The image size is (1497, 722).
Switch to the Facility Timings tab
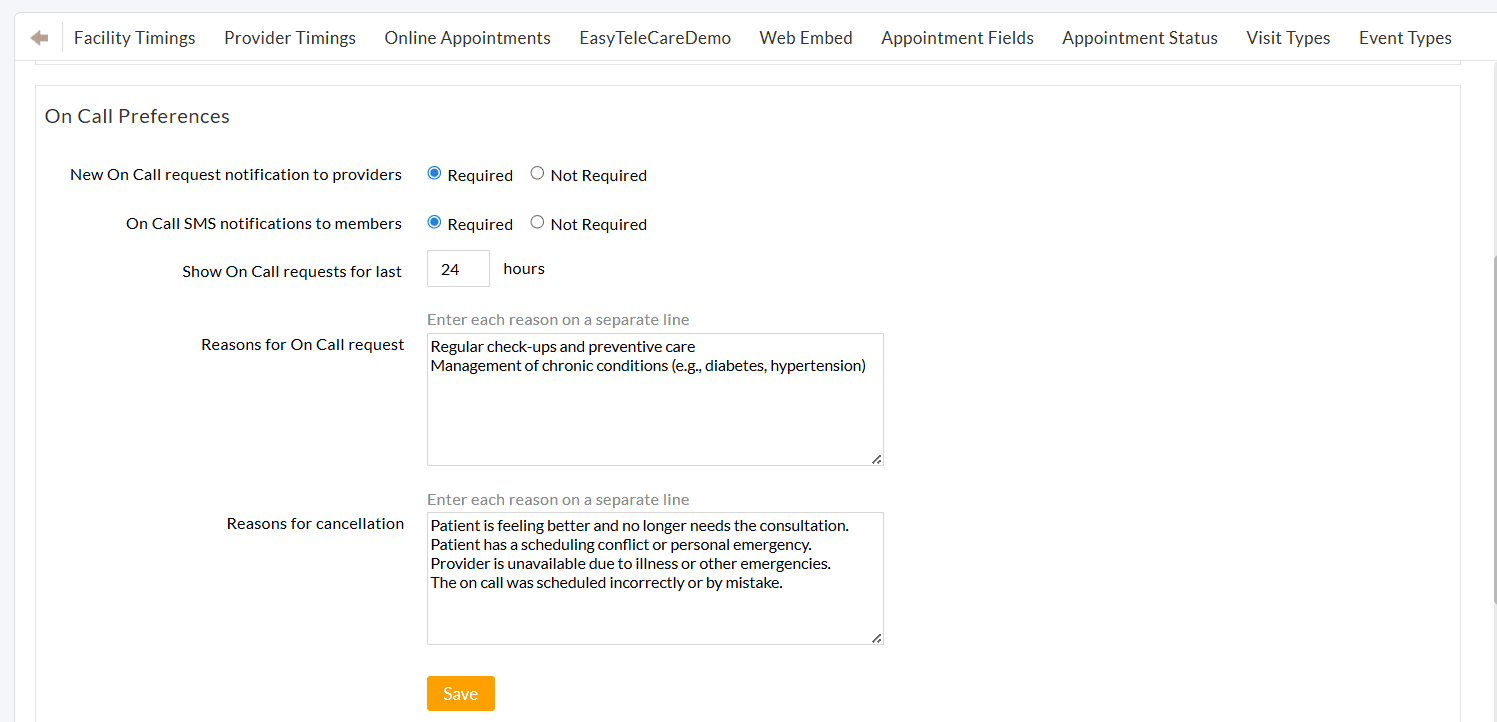pos(134,37)
